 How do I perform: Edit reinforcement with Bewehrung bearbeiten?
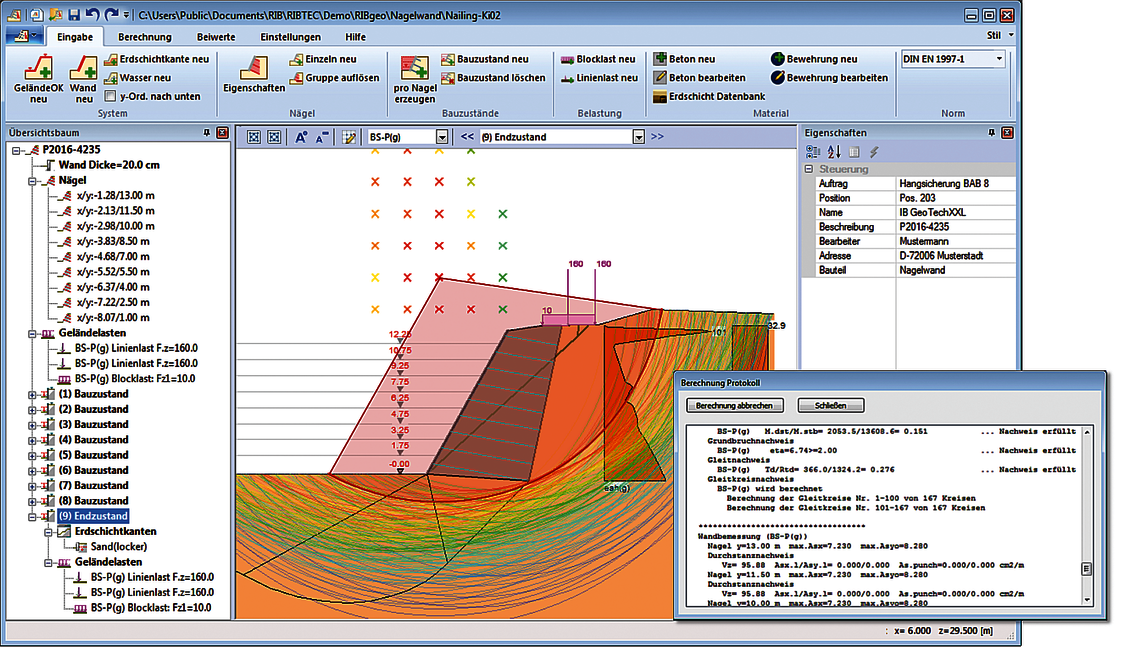pyautogui.click(x=830, y=78)
